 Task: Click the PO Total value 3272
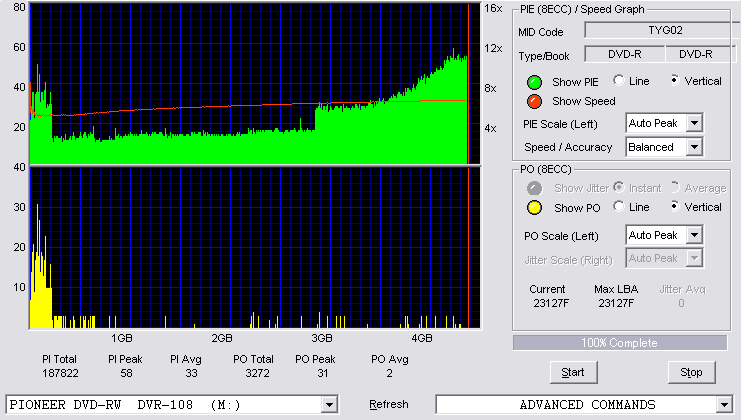(257, 374)
